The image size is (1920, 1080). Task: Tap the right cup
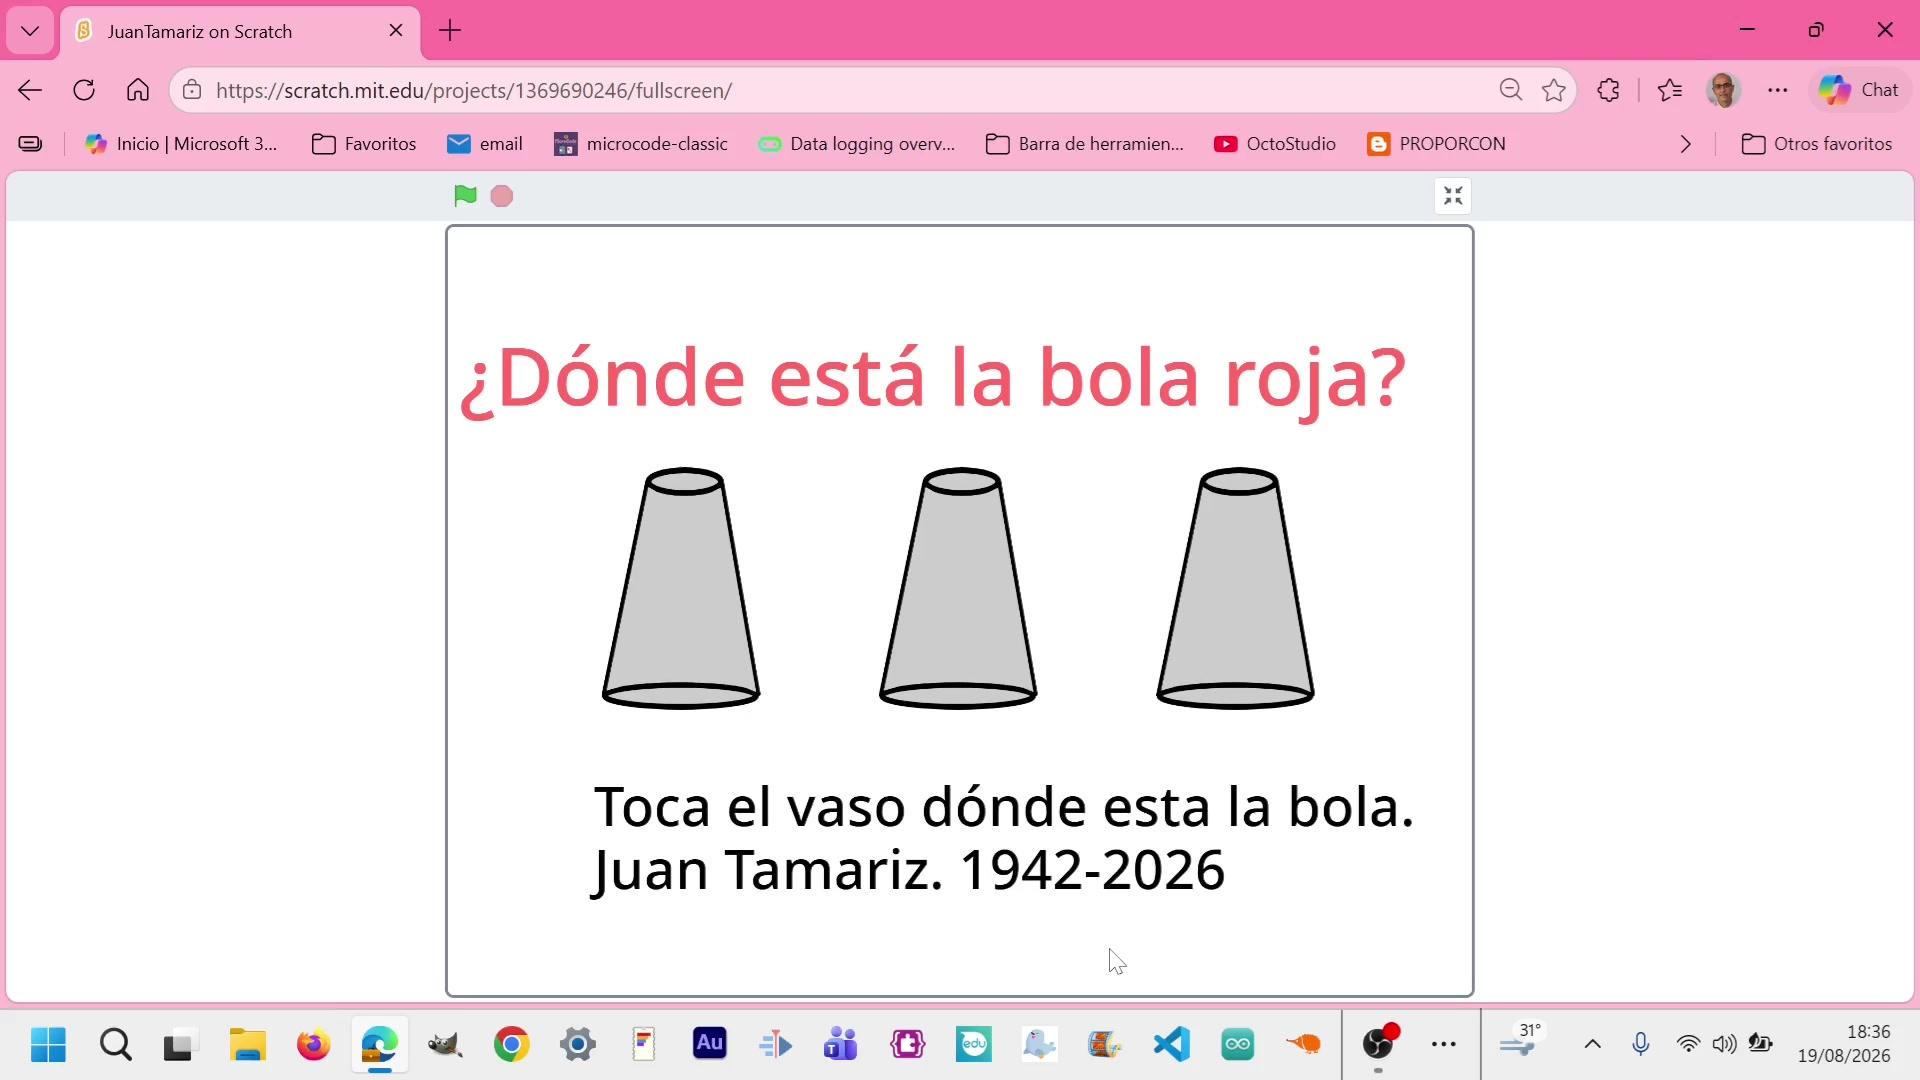click(x=1235, y=588)
